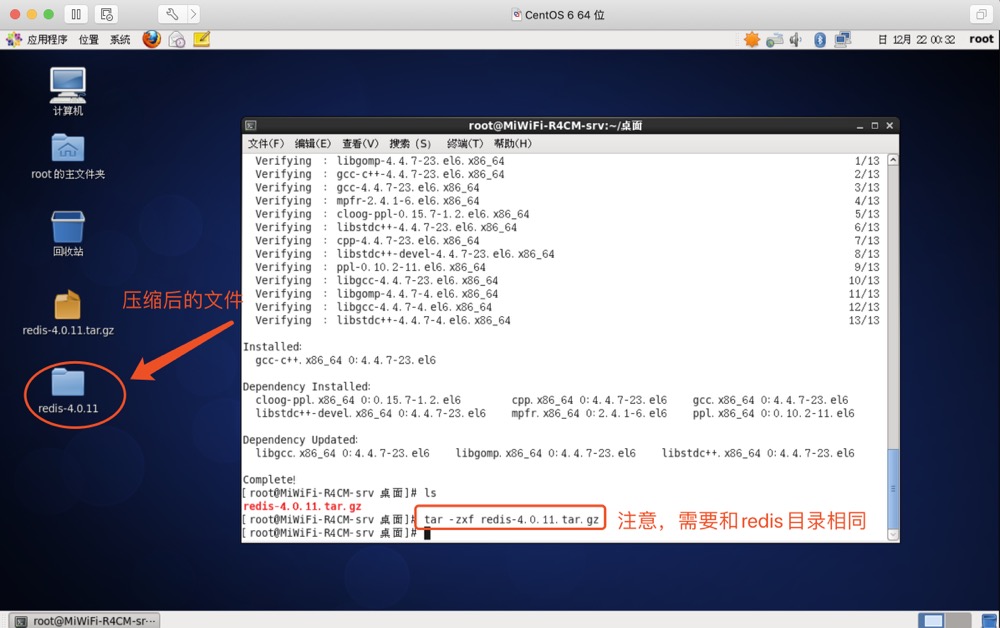The height and width of the screenshot is (628, 1000).
Task: Open the Bluetooth status icon
Action: (x=820, y=39)
